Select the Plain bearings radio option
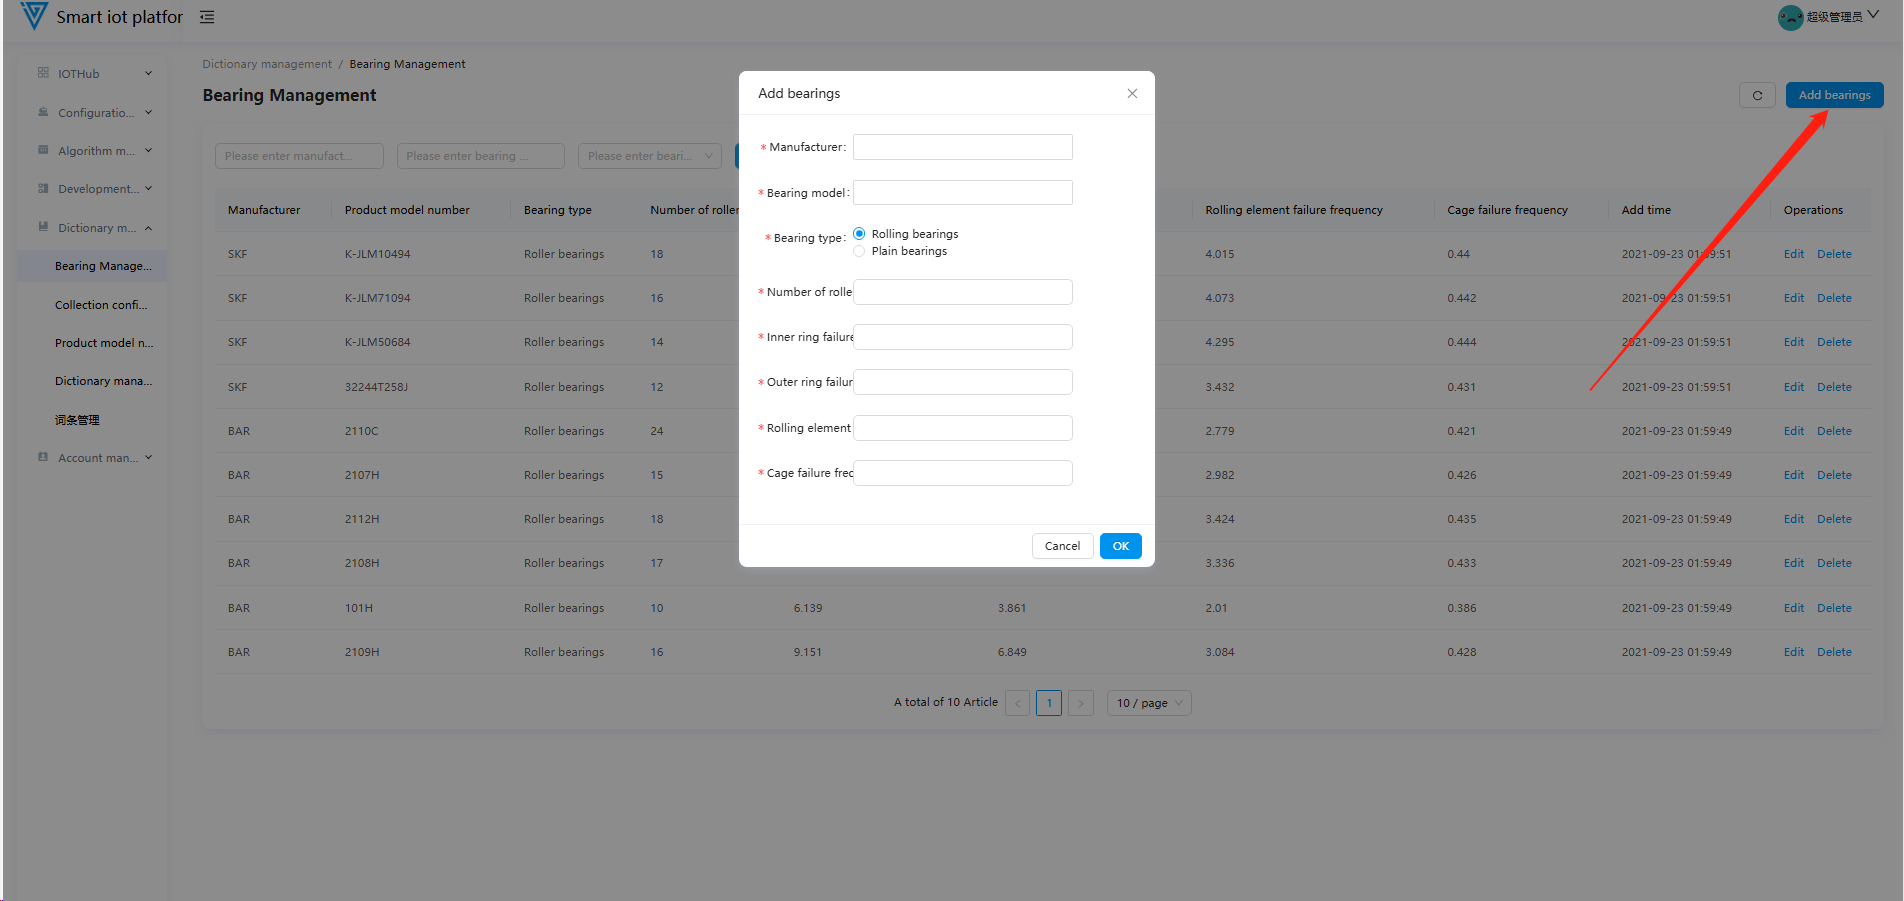Image resolution: width=1904 pixels, height=901 pixels. [859, 251]
